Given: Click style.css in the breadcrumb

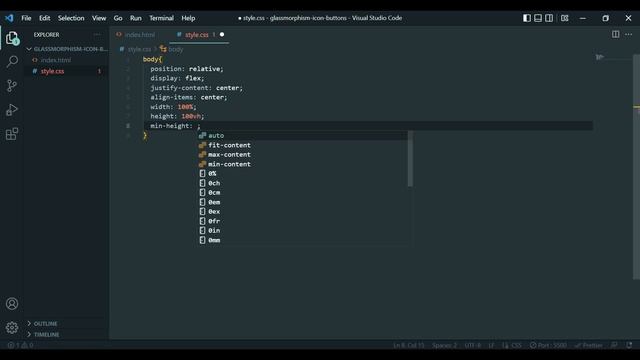Looking at the screenshot, I should point(139,49).
